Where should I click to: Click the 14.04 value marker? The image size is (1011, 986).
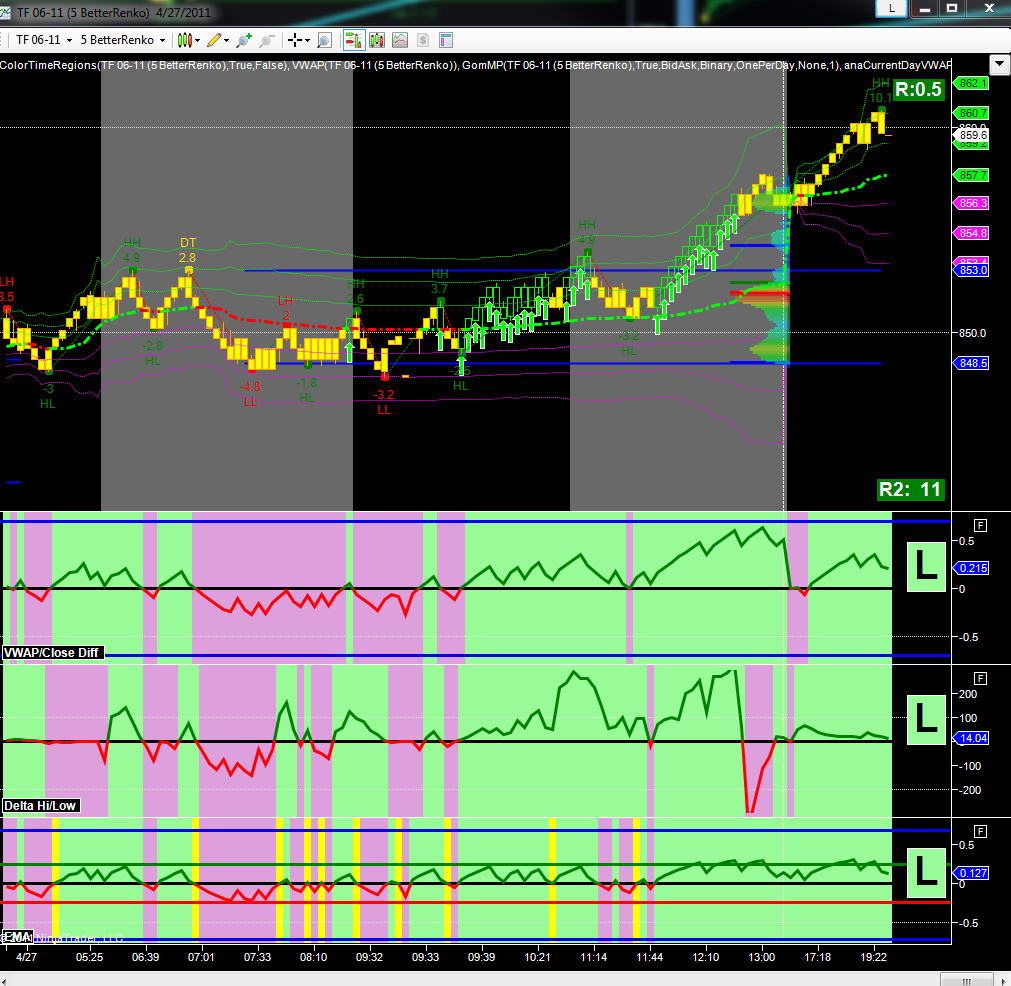click(x=972, y=738)
